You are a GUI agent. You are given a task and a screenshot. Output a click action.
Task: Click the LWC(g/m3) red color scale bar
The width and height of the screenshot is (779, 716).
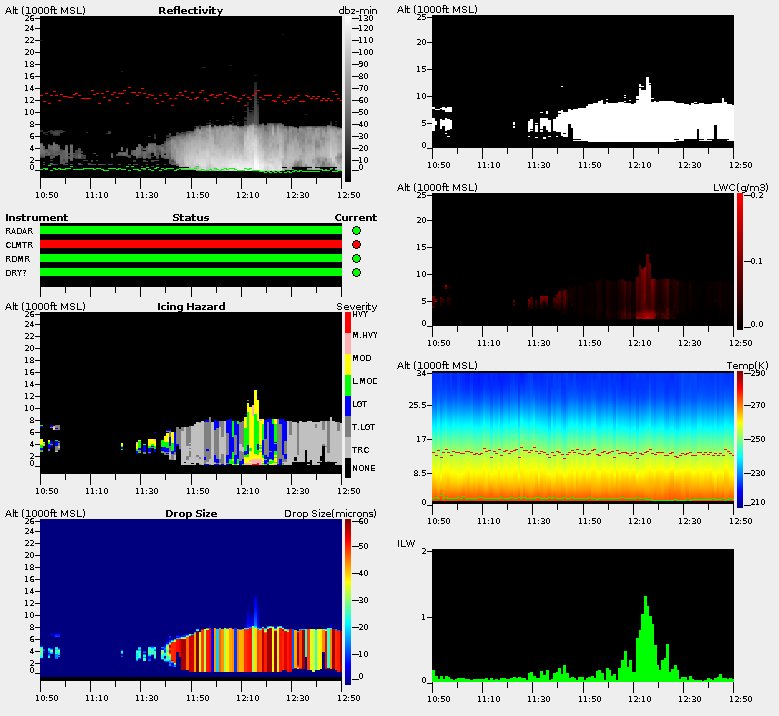tap(739, 260)
